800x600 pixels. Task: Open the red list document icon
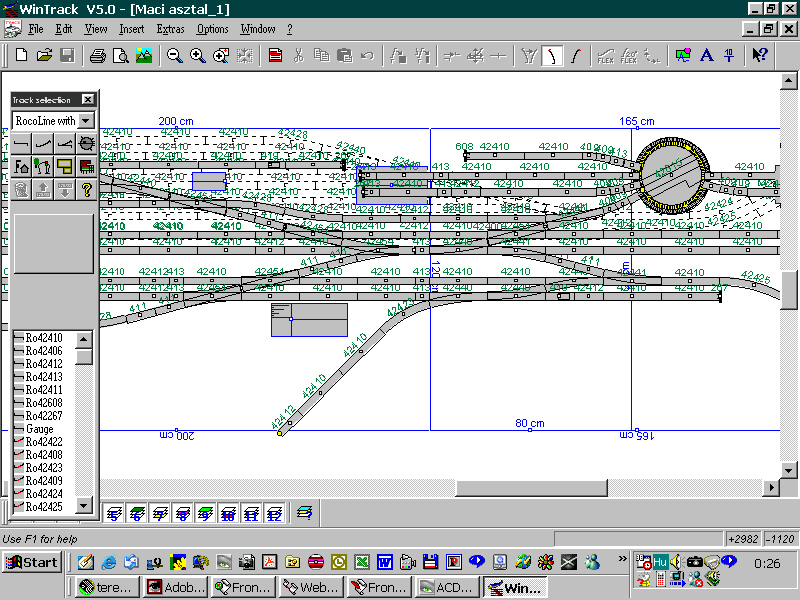[x=275, y=55]
